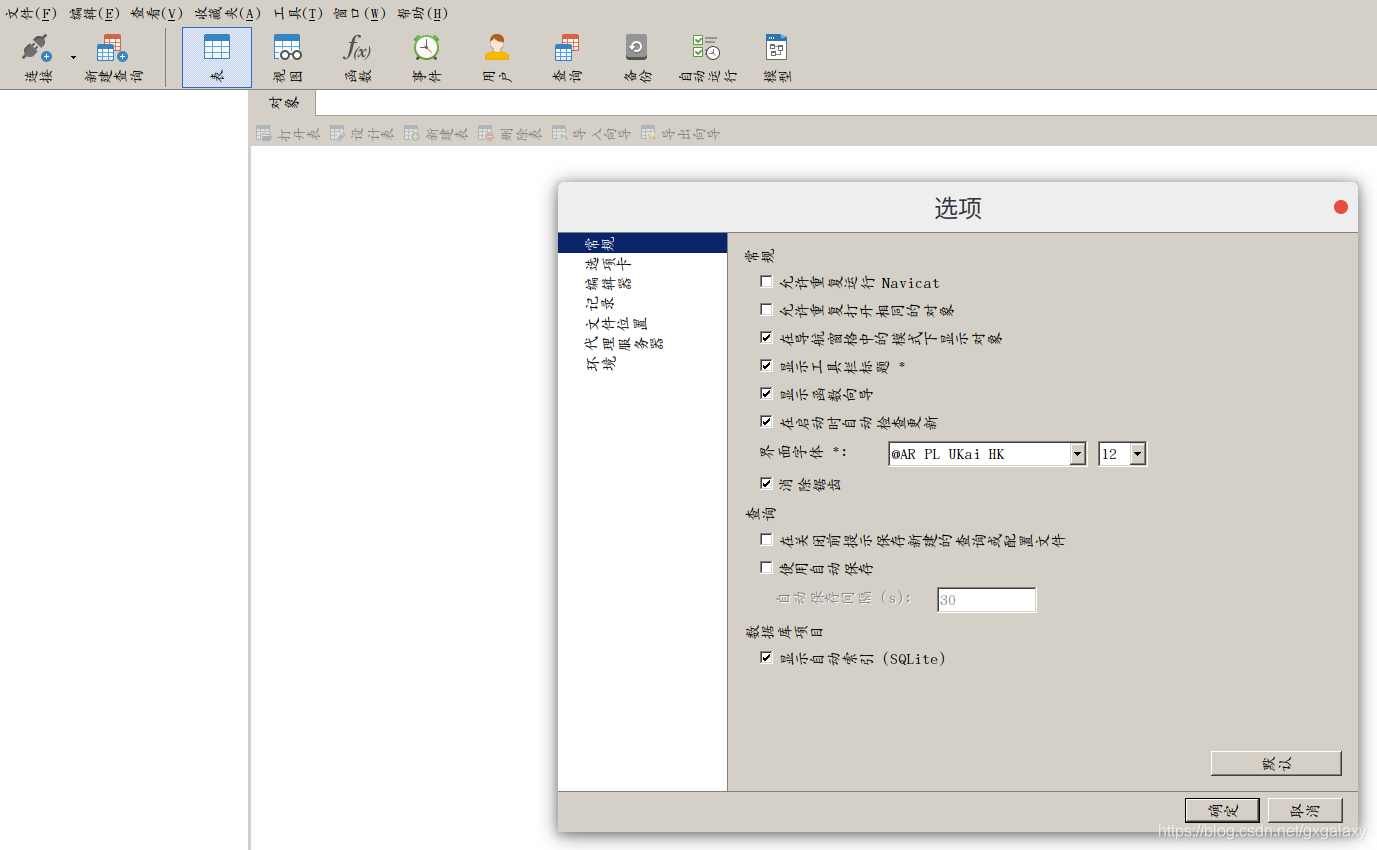This screenshot has width=1377, height=850.
Task: Toggle 允许重复运行 Navicat checkbox
Action: pyautogui.click(x=767, y=282)
